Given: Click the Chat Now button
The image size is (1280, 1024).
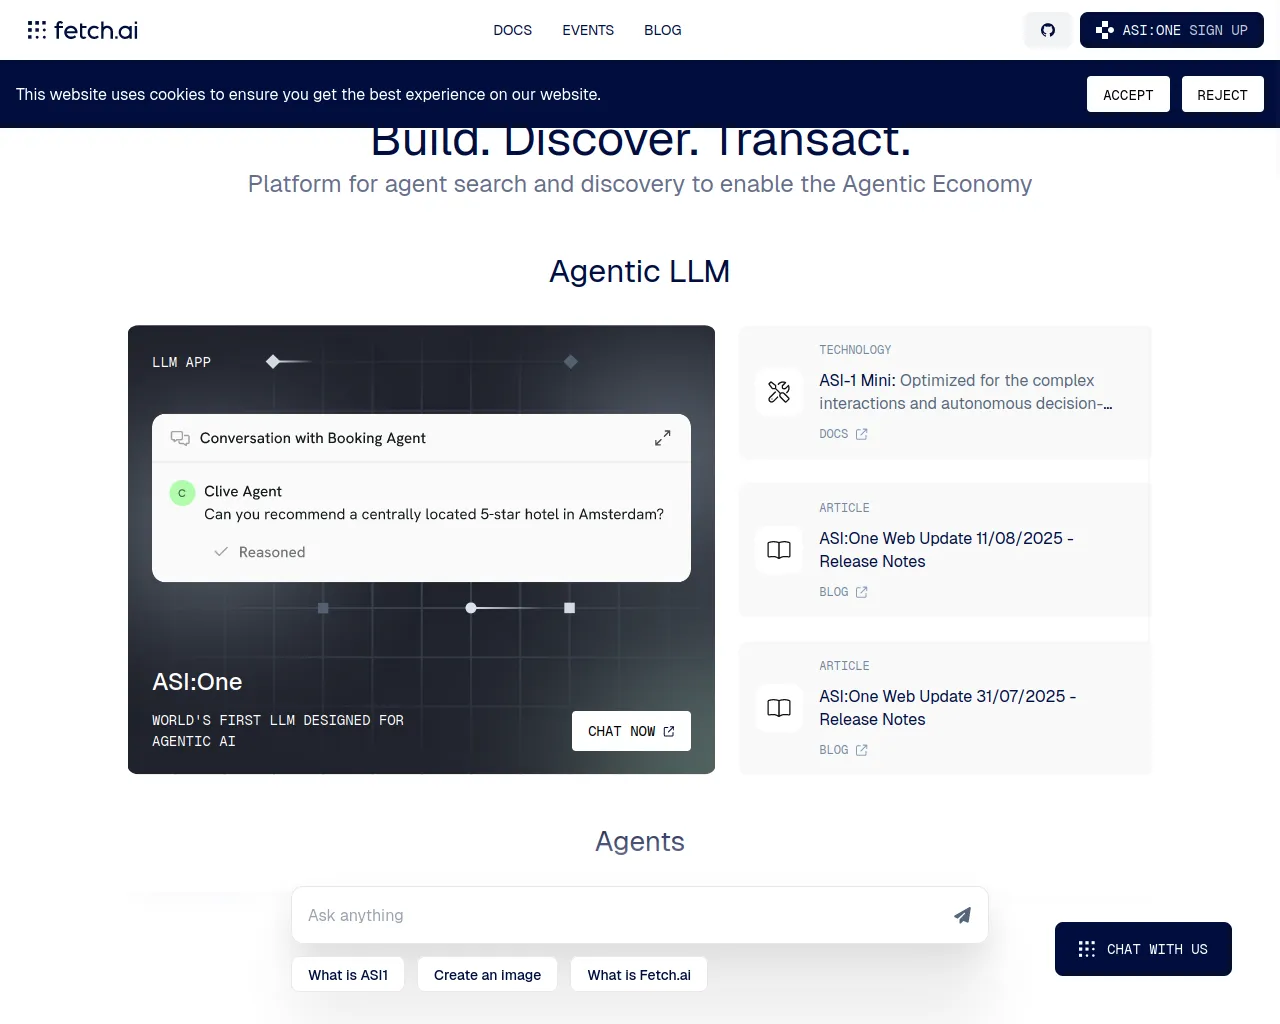Looking at the screenshot, I should coord(631,731).
